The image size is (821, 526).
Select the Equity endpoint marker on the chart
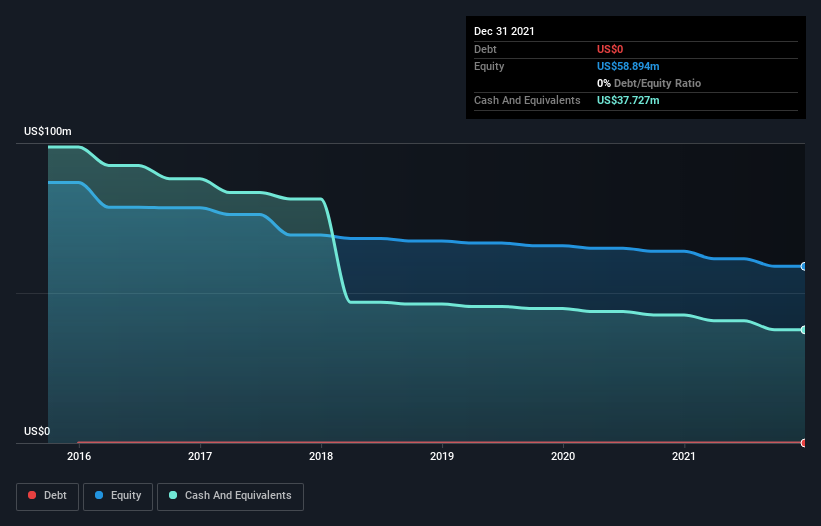804,266
